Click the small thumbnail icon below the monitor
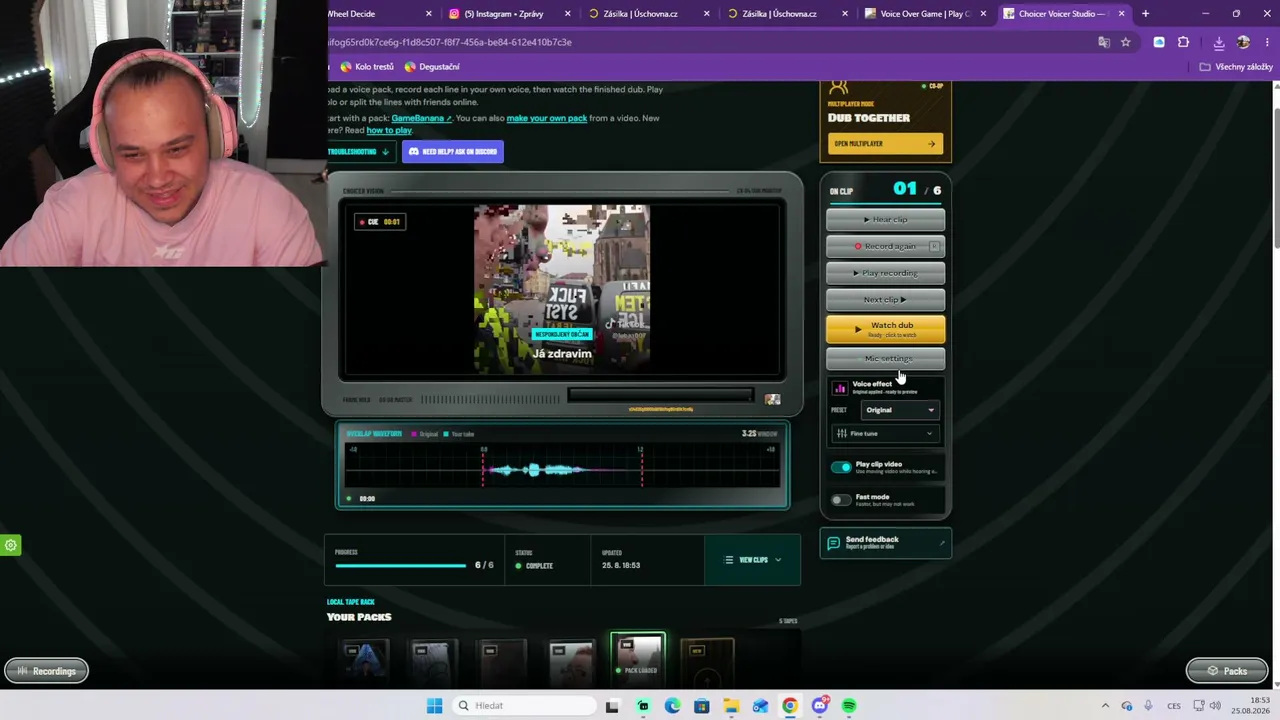 tap(772, 399)
